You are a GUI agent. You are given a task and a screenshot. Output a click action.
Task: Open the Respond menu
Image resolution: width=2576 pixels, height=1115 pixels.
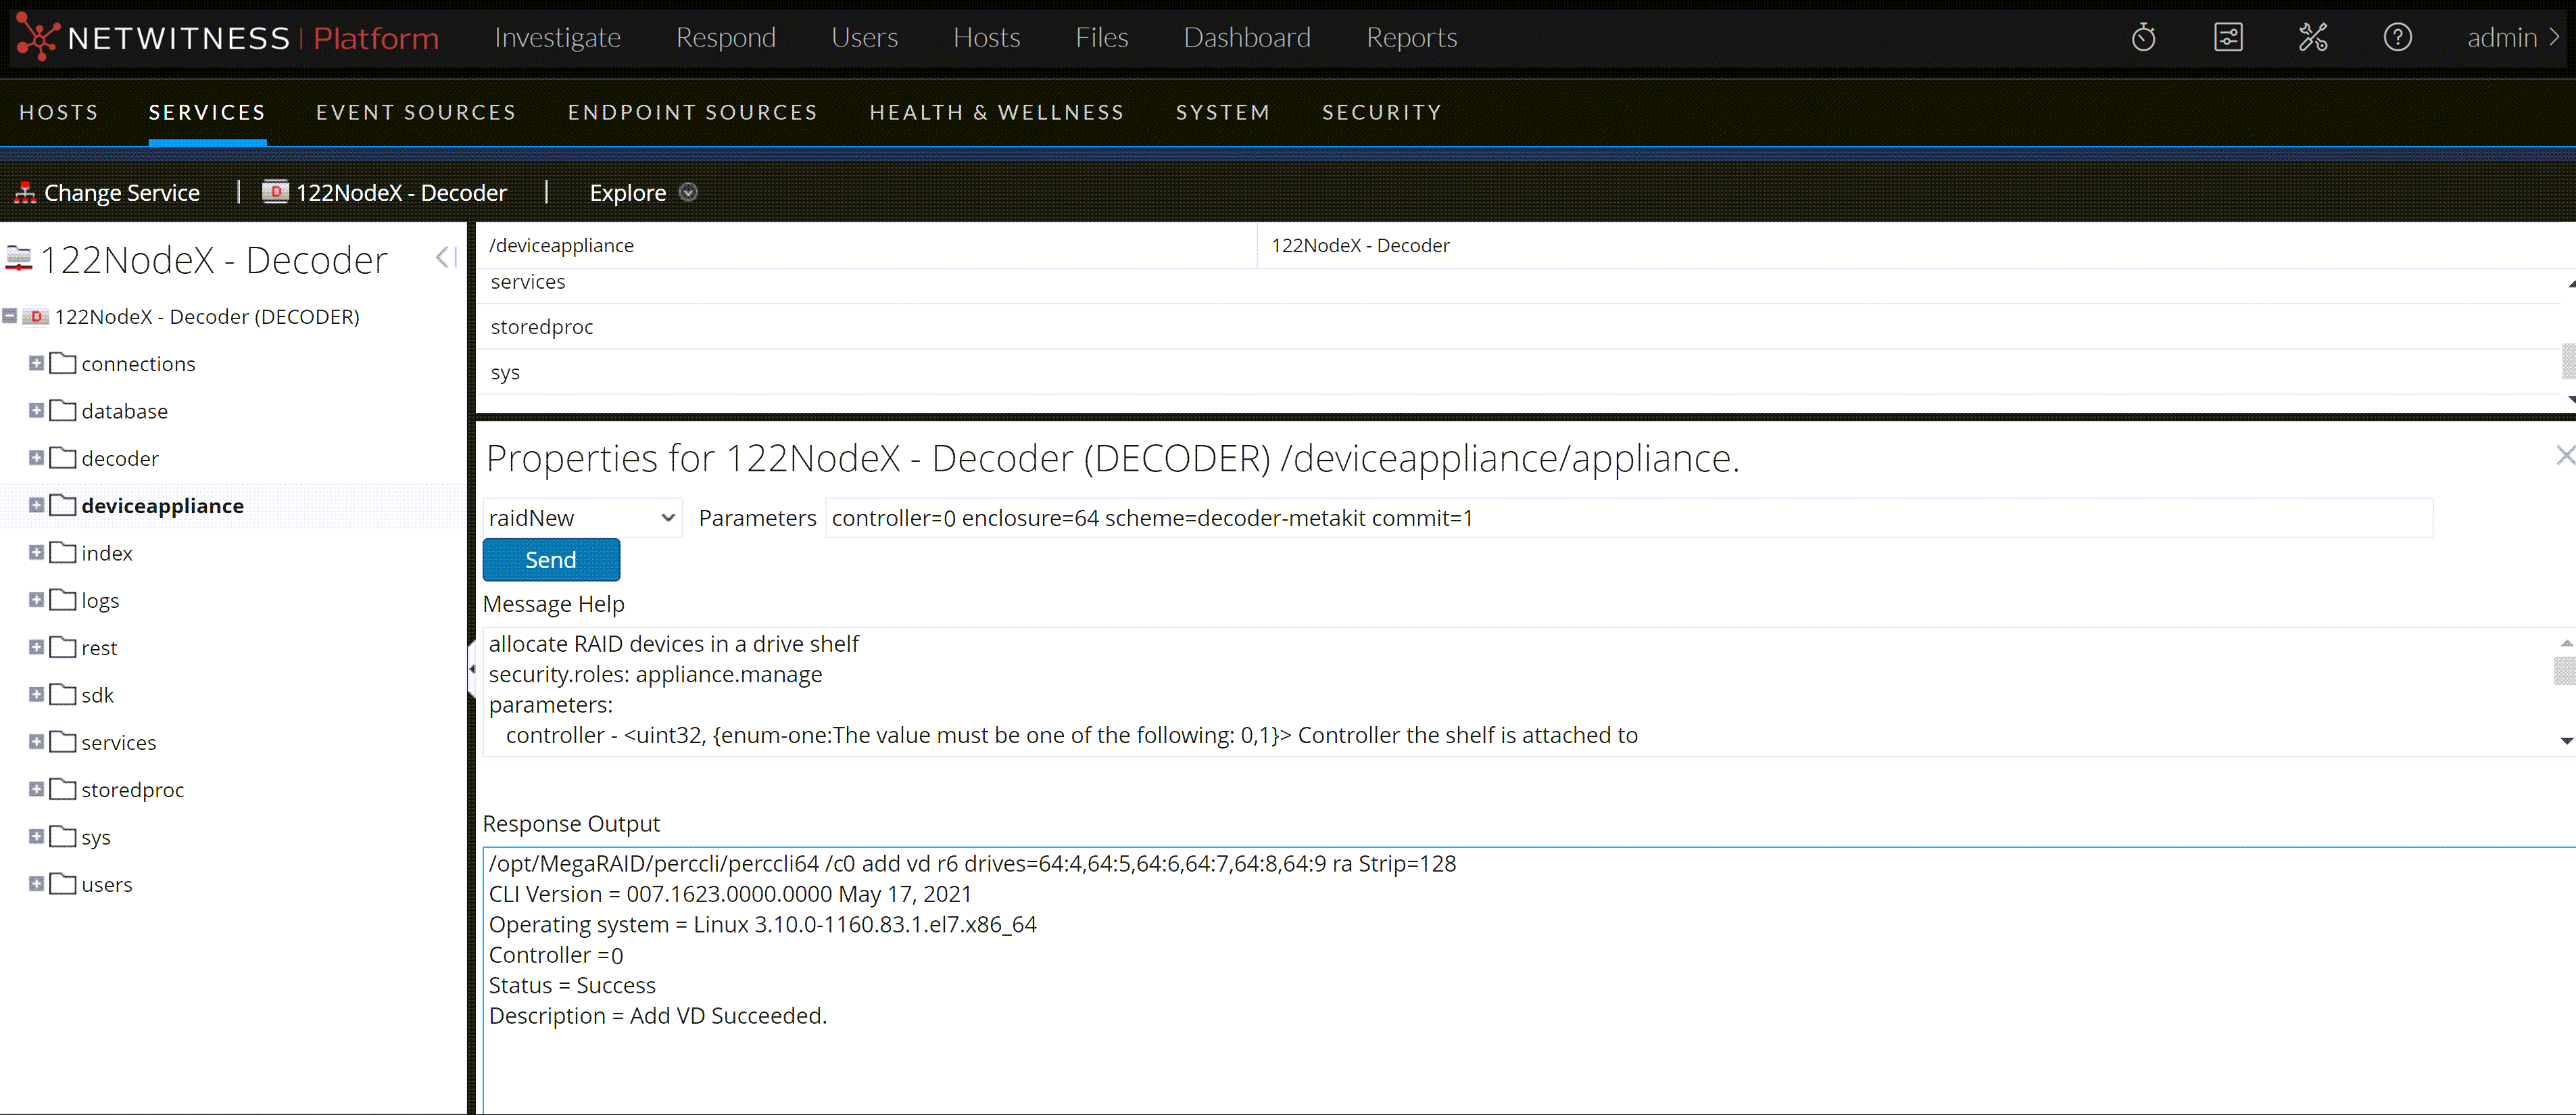pyautogui.click(x=726, y=37)
